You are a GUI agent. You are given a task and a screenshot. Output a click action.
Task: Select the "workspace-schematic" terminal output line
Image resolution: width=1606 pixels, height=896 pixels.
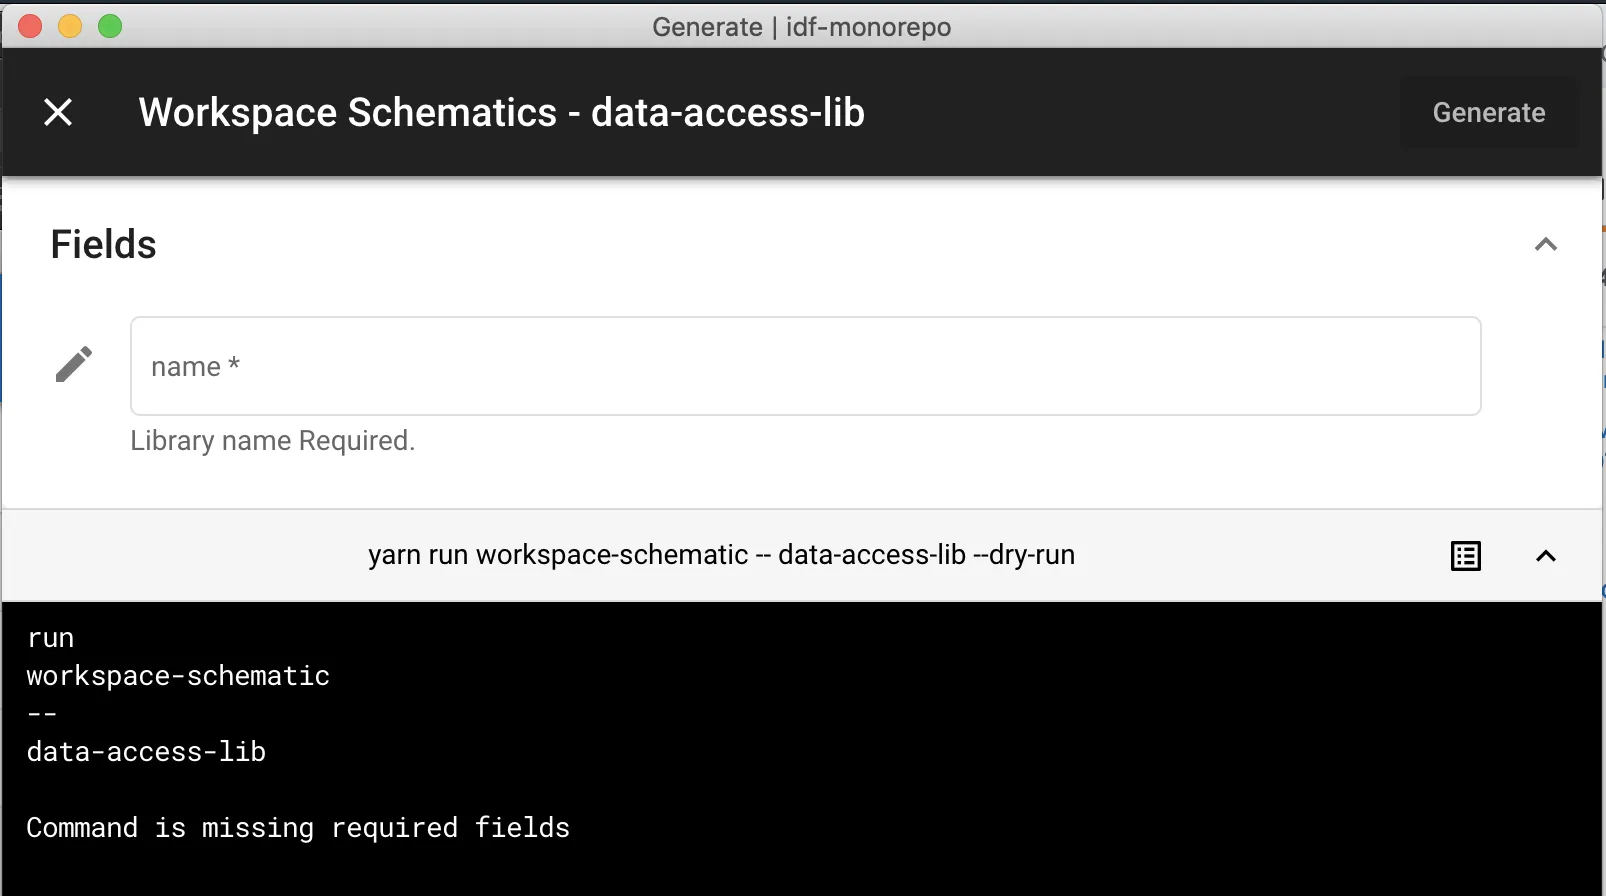pyautogui.click(x=178, y=676)
